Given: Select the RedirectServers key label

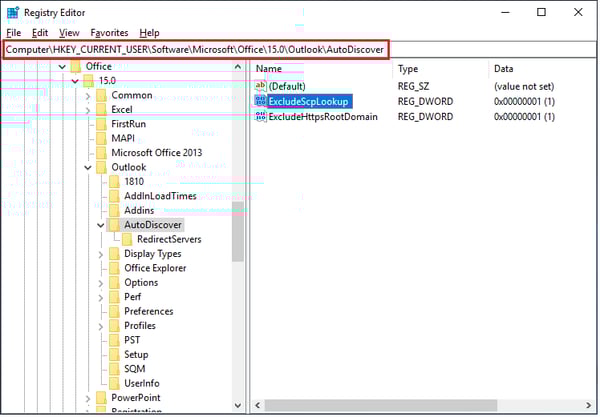Looking at the screenshot, I should click(169, 239).
